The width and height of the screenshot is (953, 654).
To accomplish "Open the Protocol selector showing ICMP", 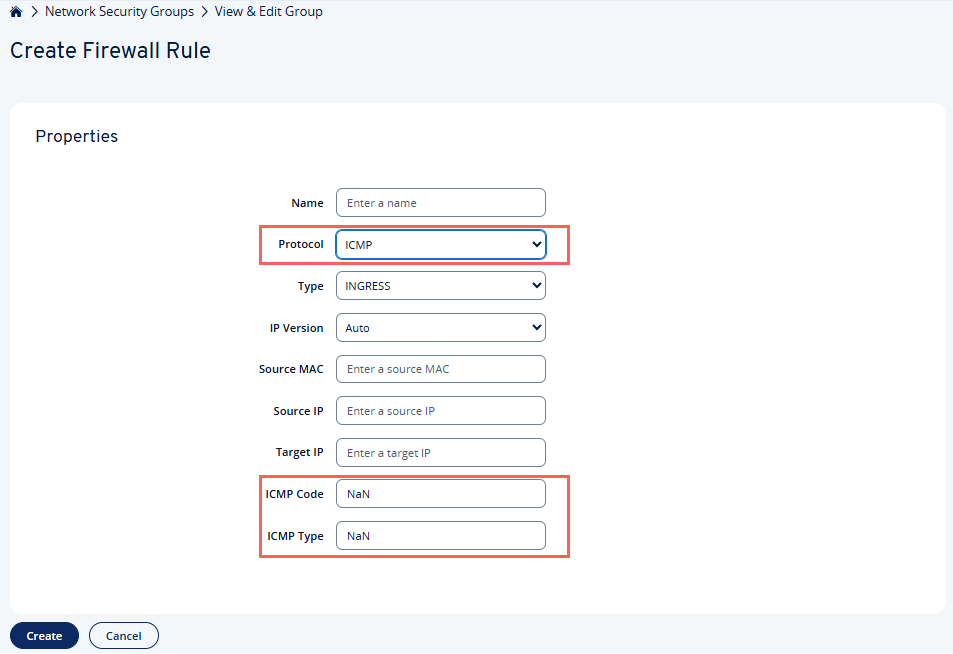I will (x=440, y=244).
